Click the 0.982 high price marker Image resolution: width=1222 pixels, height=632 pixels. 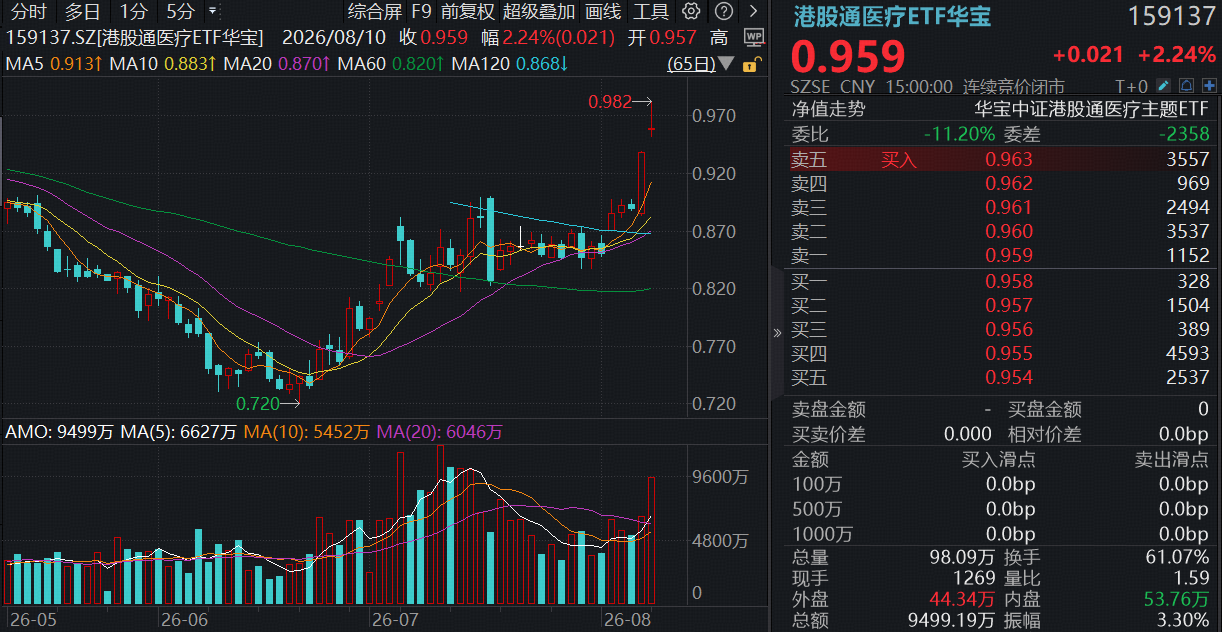tap(610, 101)
